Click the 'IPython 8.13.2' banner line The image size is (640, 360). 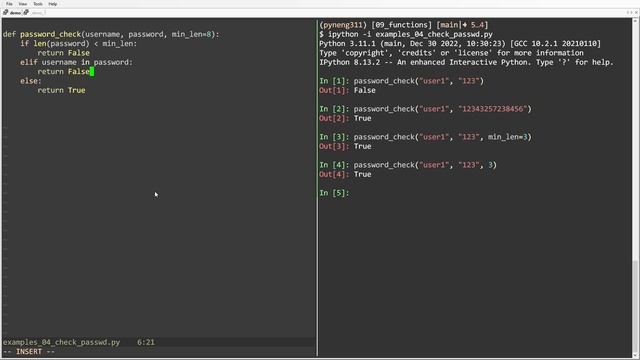[466, 62]
